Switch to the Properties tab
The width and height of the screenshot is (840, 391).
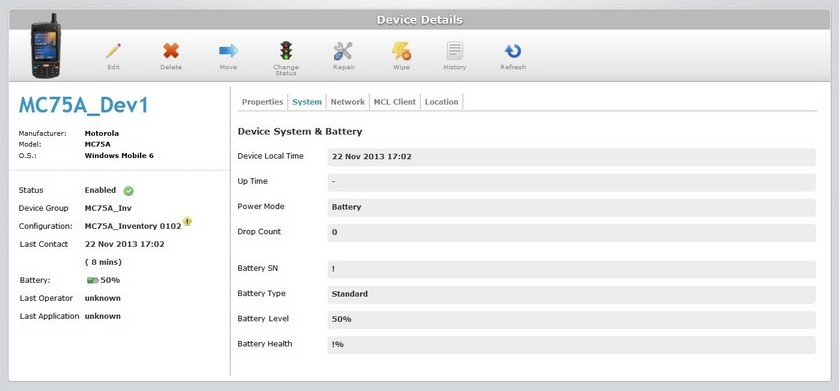[262, 102]
